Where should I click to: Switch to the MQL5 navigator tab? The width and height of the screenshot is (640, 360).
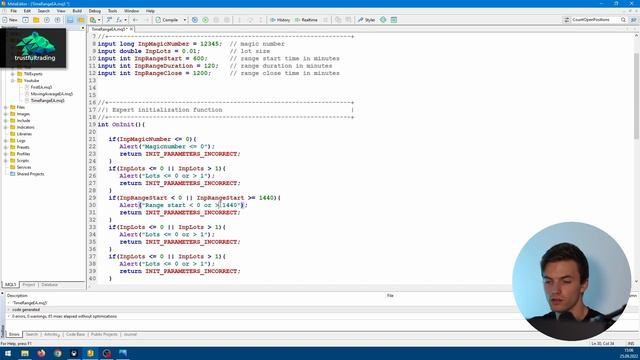tap(10, 284)
